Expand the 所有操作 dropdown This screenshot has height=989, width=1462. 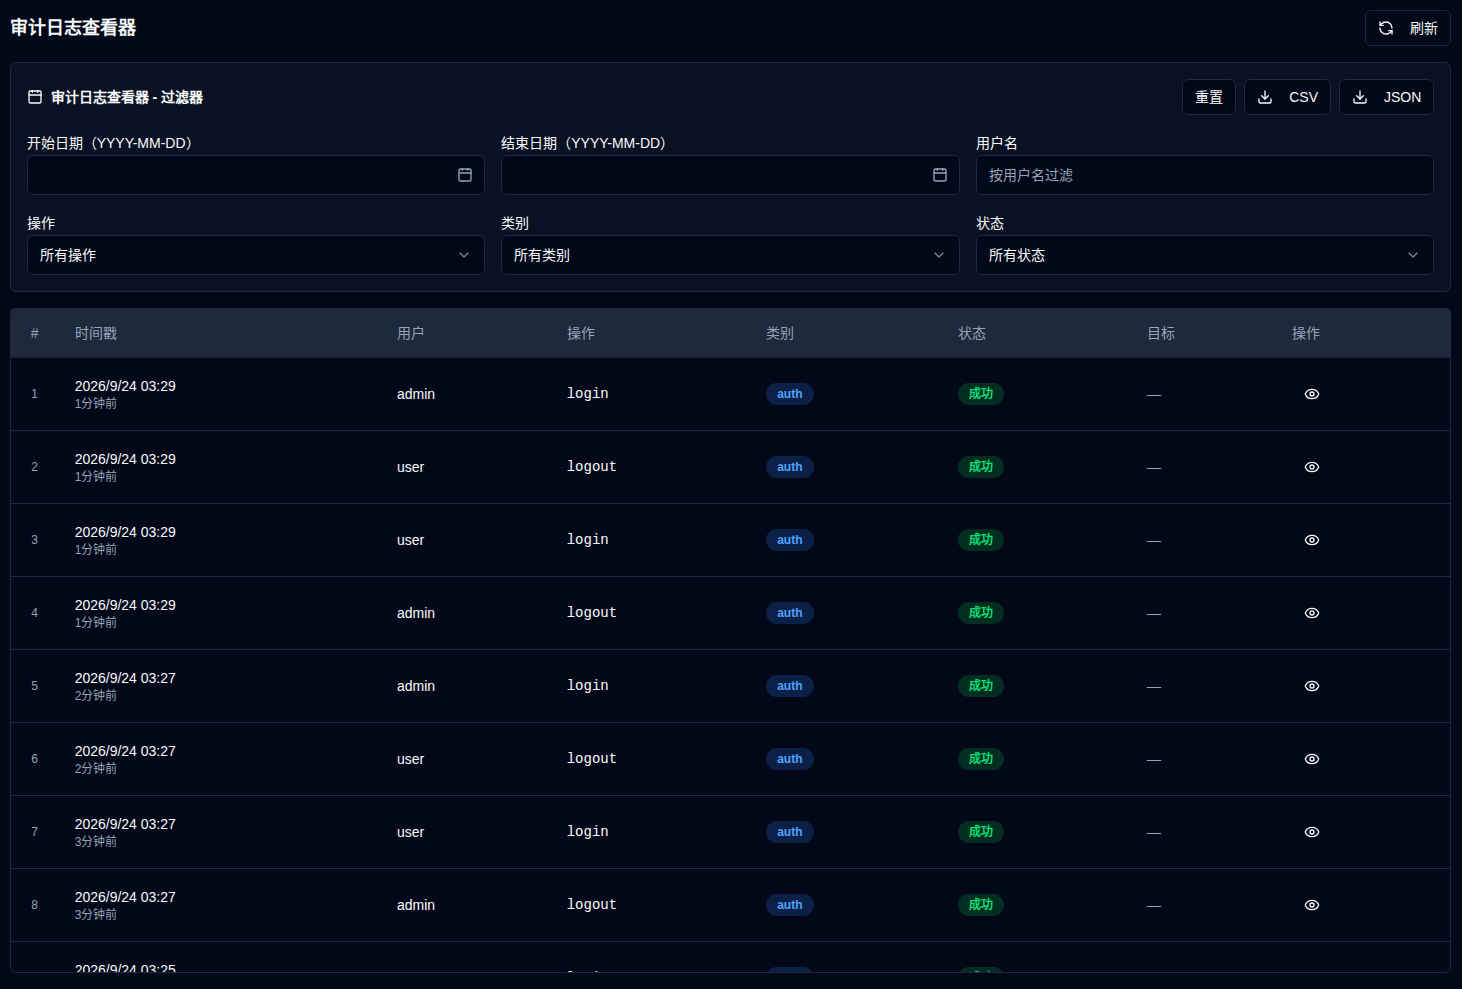point(256,255)
